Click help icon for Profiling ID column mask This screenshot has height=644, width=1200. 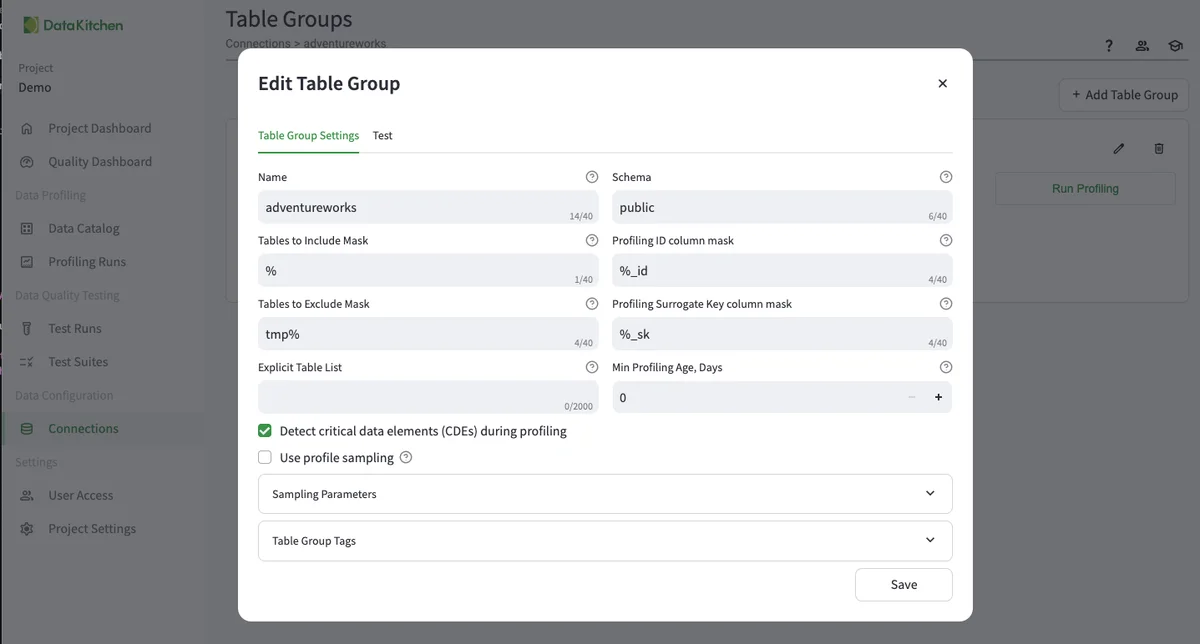point(946,241)
